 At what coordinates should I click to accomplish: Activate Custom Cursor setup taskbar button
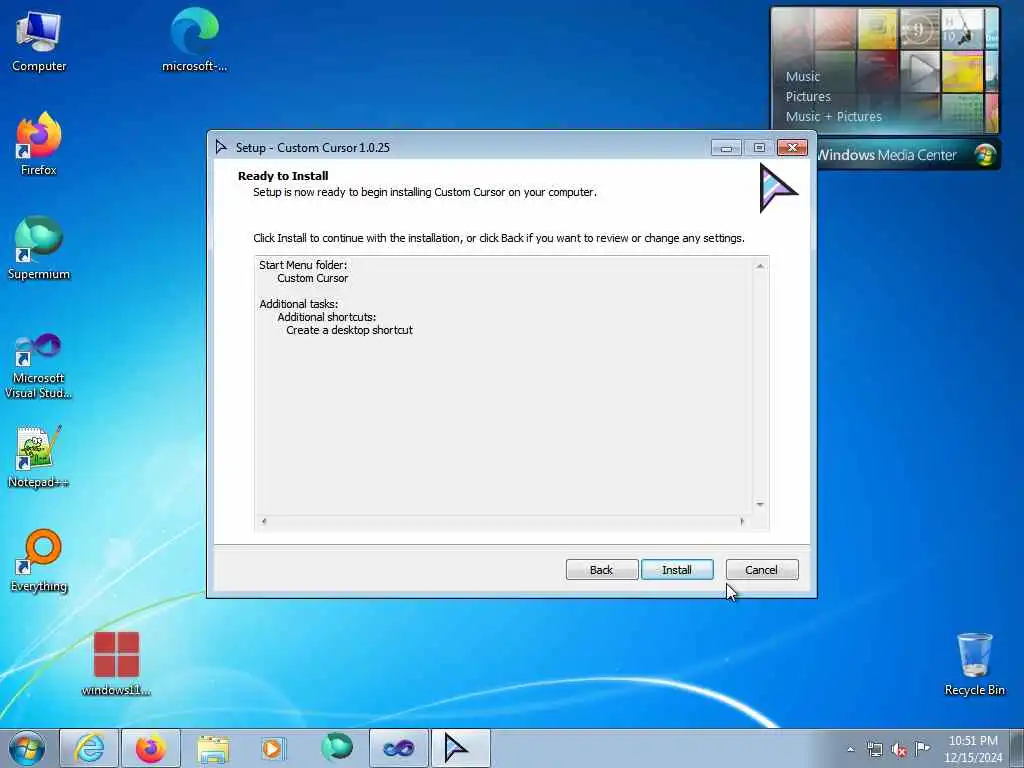point(460,748)
